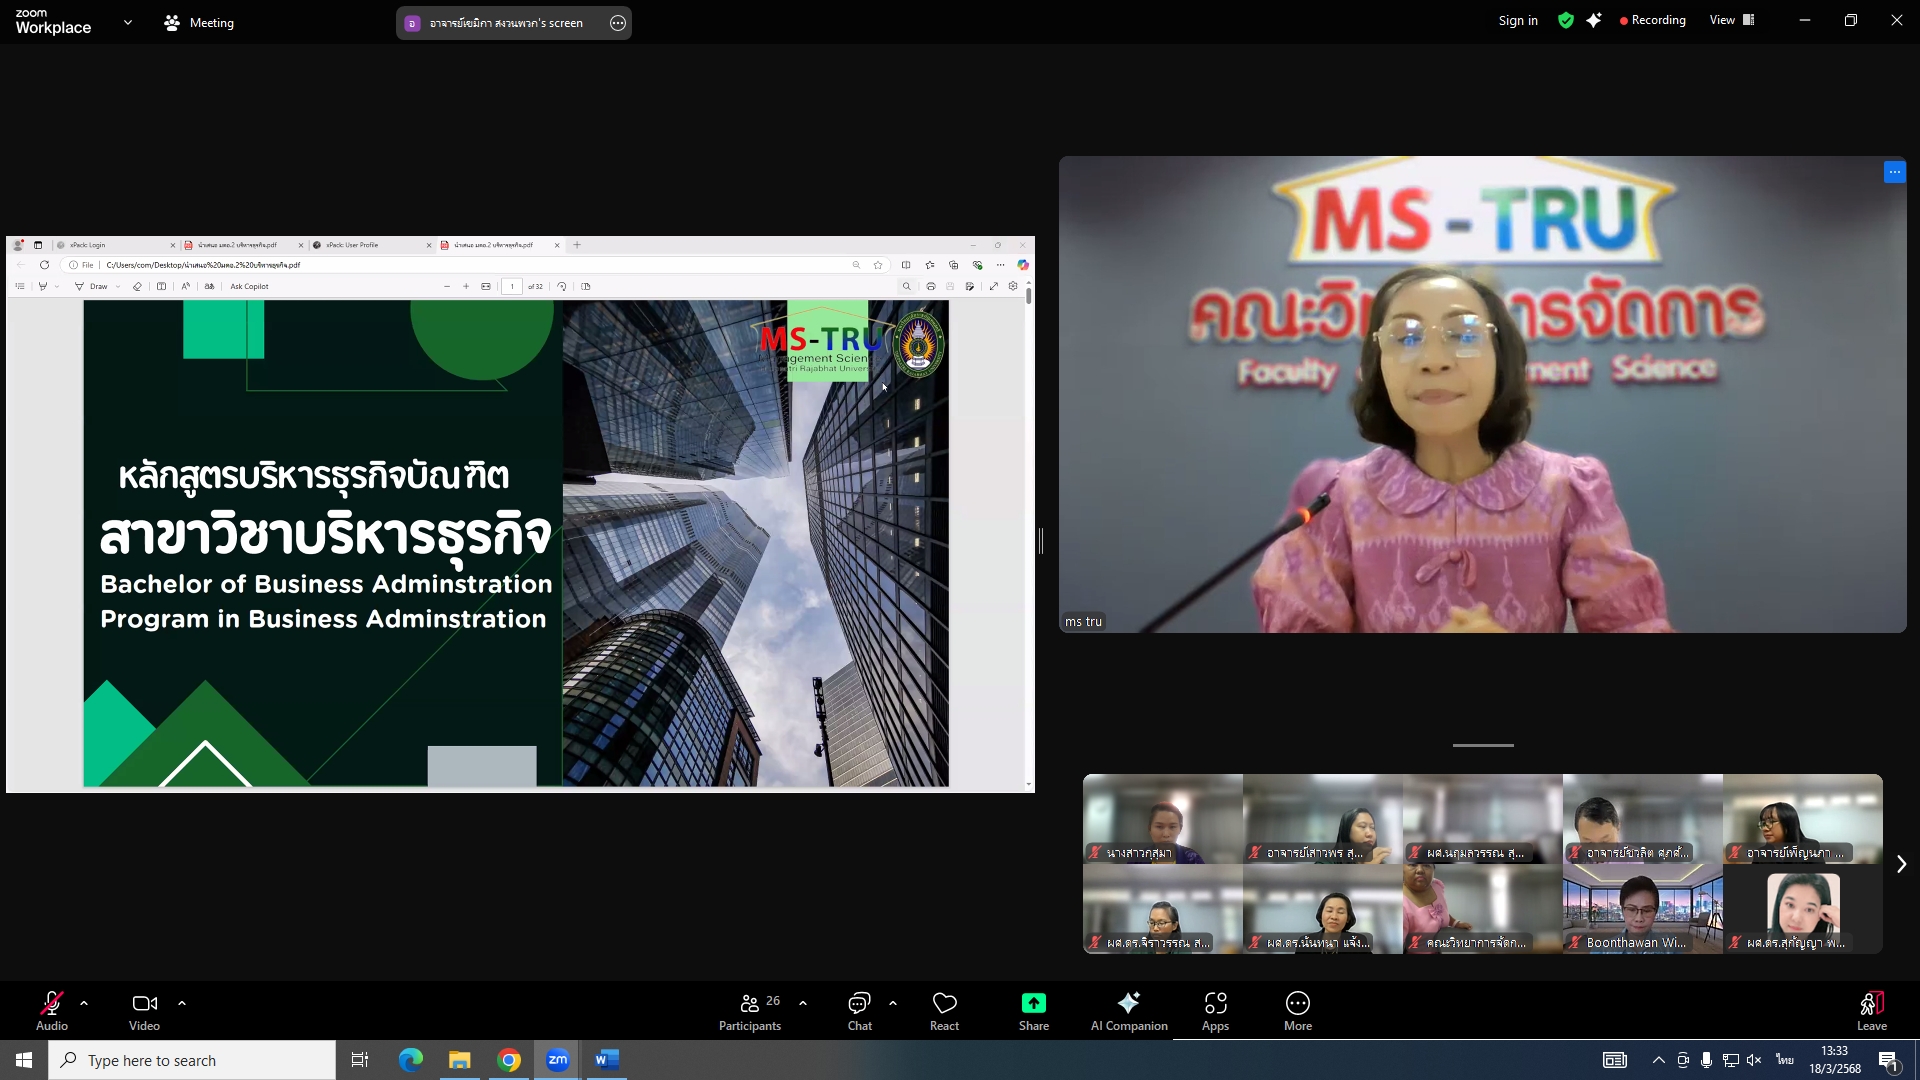
Task: Select the Meeting tab
Action: click(199, 22)
